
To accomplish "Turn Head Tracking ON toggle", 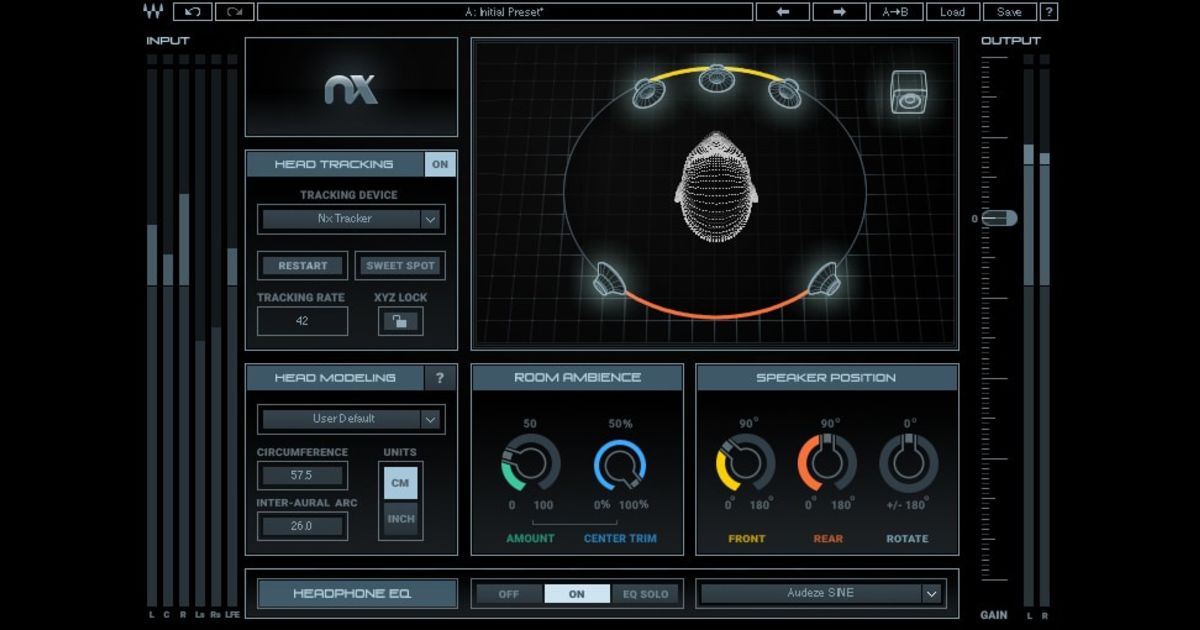I will coord(440,164).
